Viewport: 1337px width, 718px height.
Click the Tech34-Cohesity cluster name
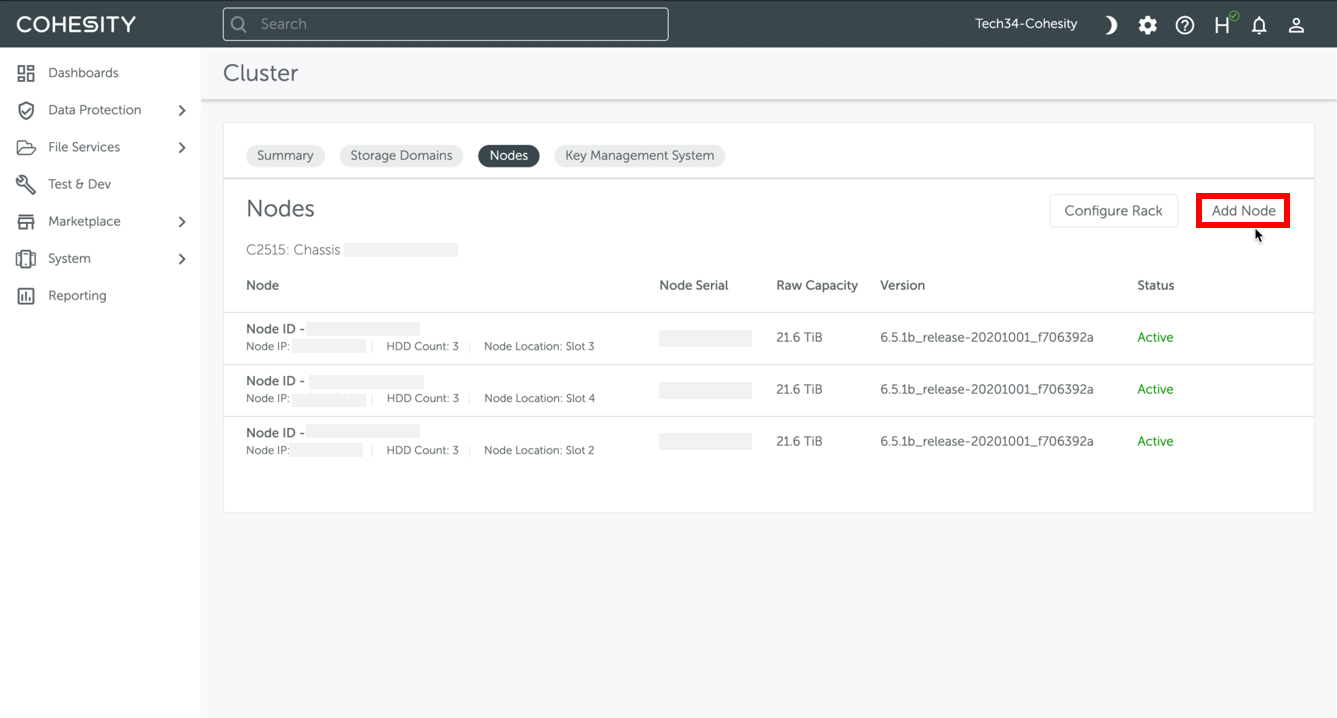click(x=1026, y=24)
